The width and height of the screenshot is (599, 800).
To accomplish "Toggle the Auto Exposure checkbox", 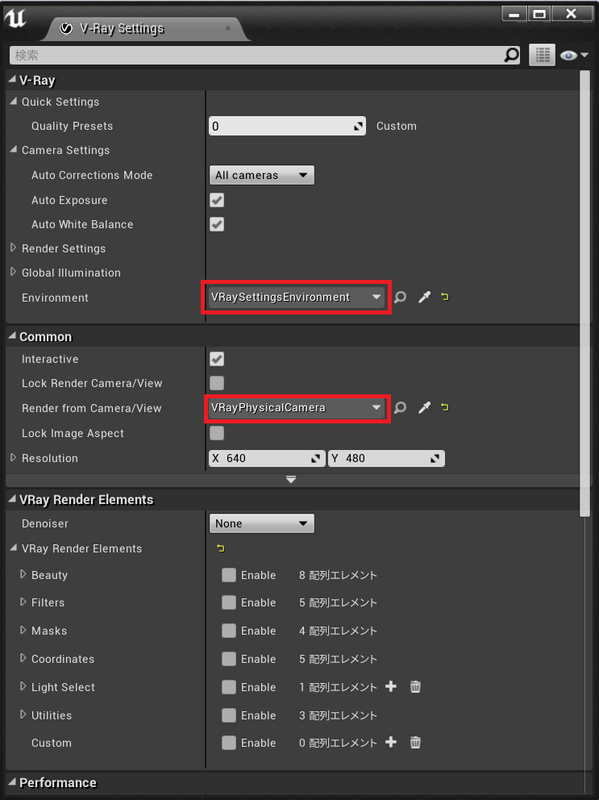I will tap(217, 200).
